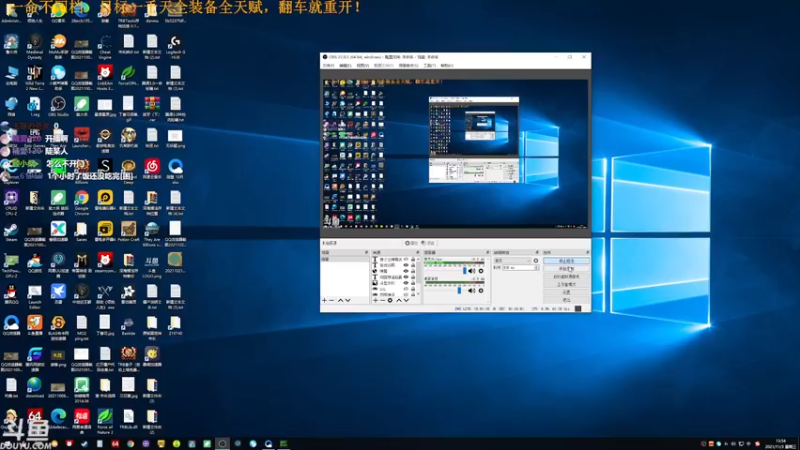800x450 pixels.
Task: Open OBS Settings from Controls panel
Action: point(566,292)
